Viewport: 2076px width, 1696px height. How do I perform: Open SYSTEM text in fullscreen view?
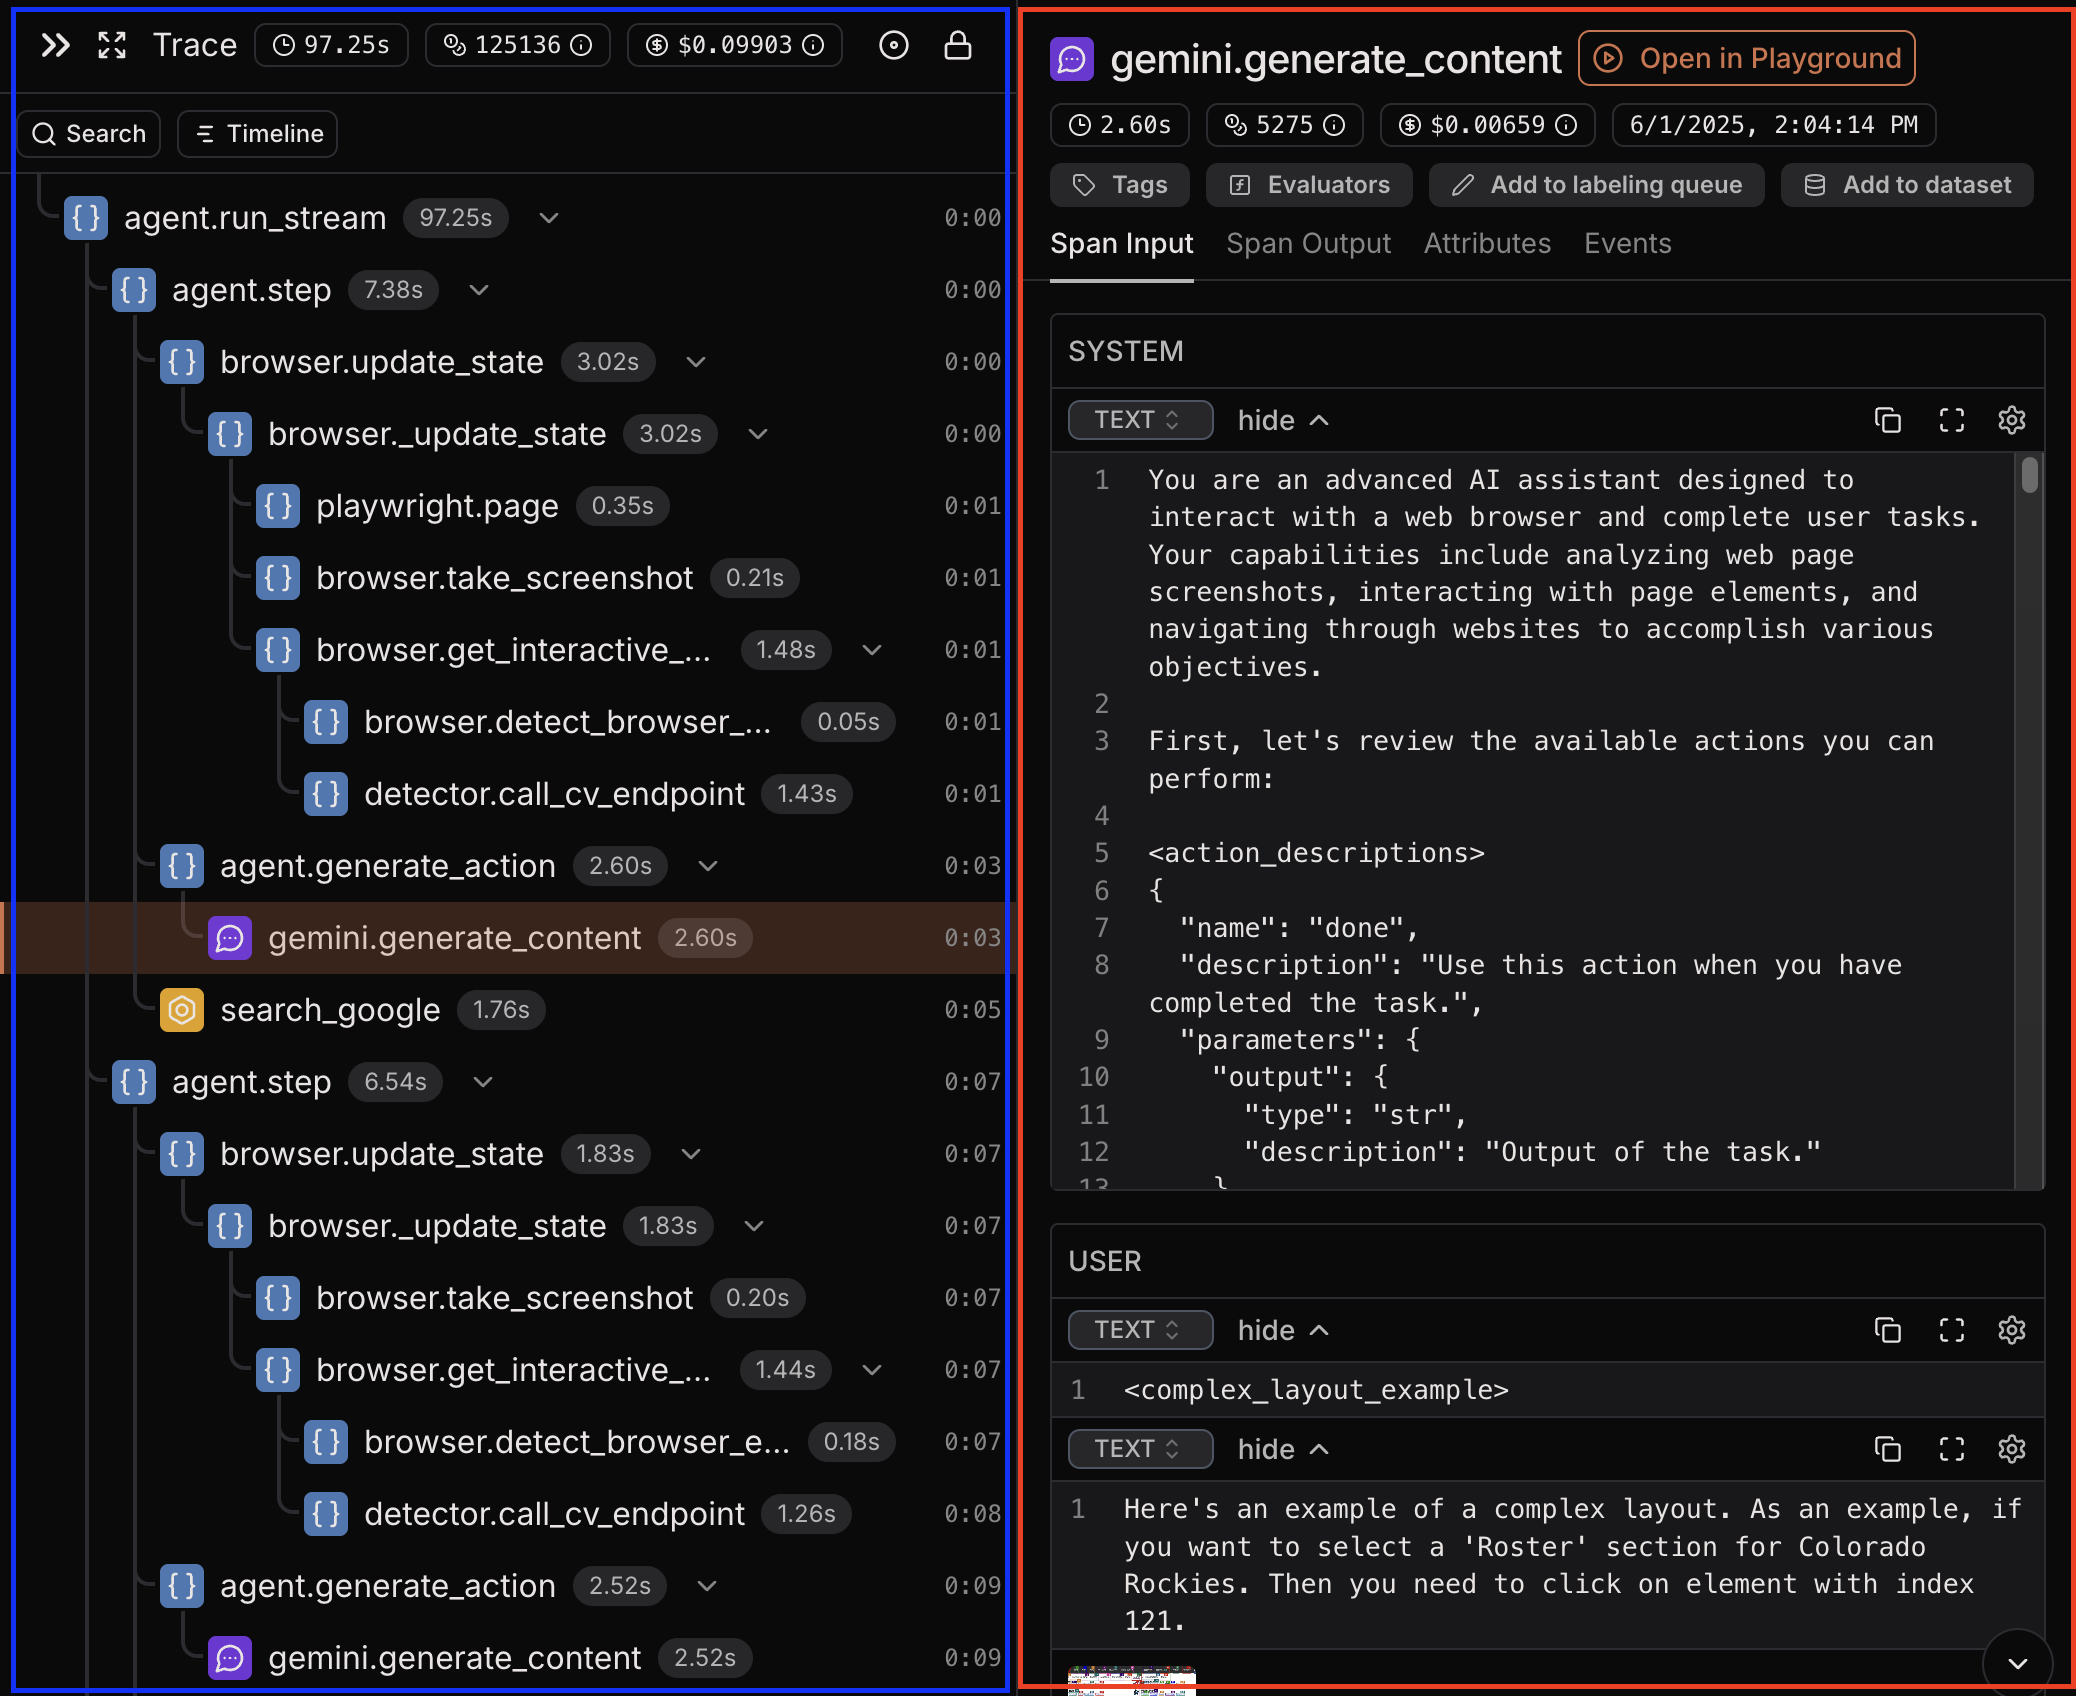click(1951, 420)
